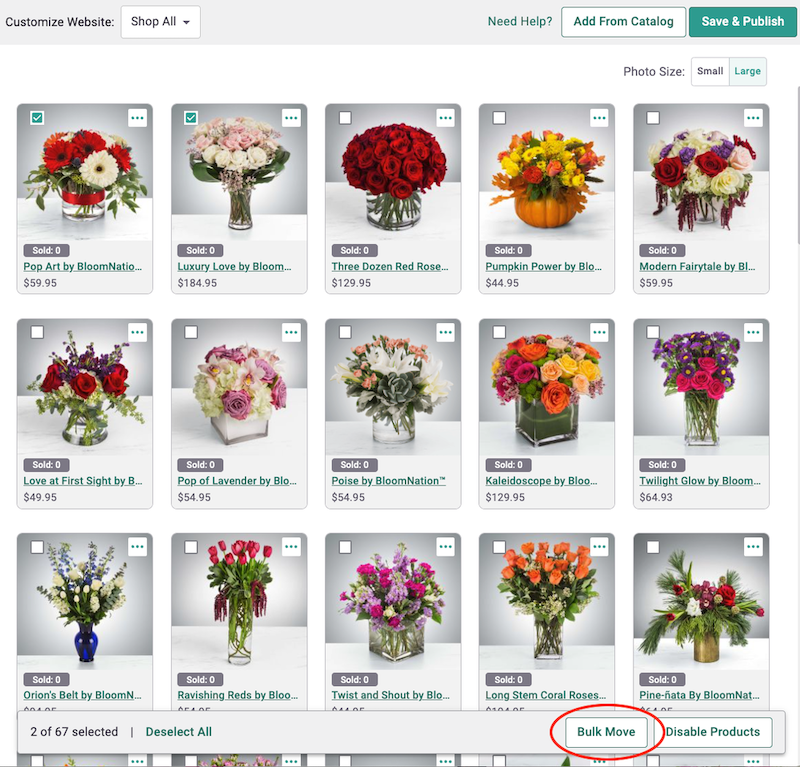Tick the Pumpkin Power checkbox
This screenshot has height=767, width=800.
click(499, 118)
